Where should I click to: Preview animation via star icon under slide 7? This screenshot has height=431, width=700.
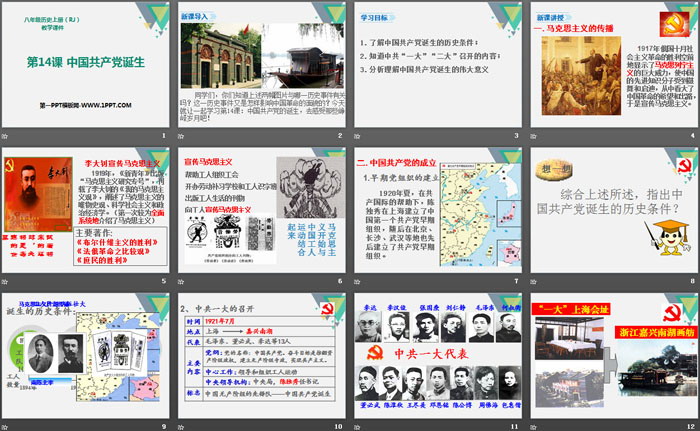(358, 281)
